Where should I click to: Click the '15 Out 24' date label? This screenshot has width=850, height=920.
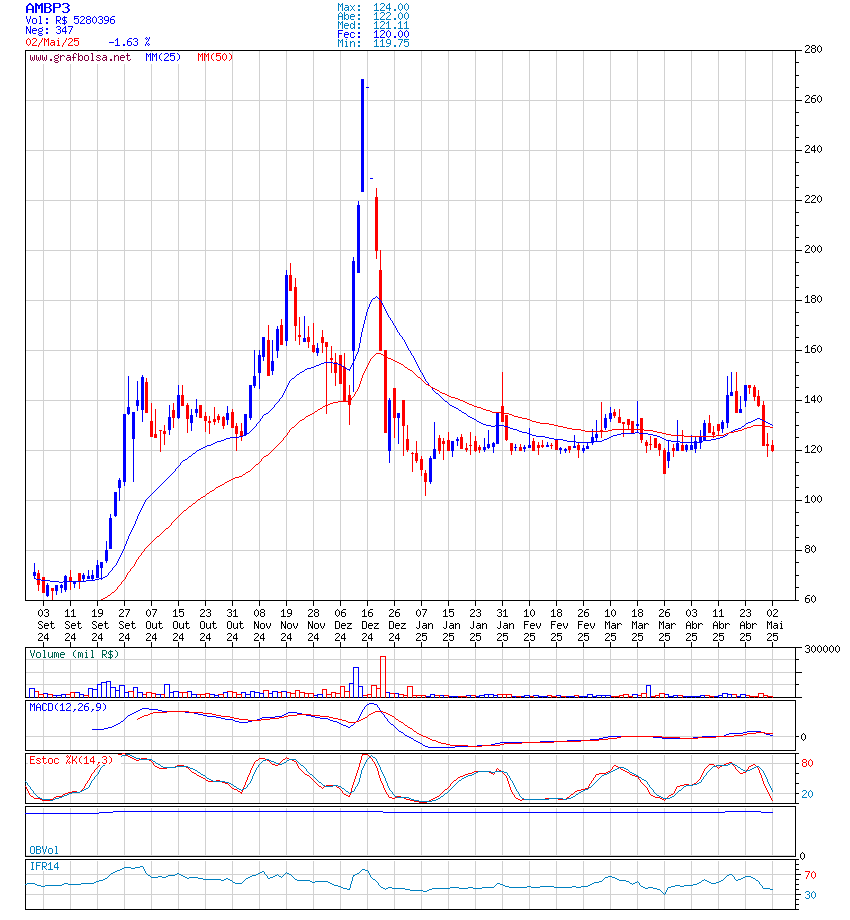[x=179, y=625]
